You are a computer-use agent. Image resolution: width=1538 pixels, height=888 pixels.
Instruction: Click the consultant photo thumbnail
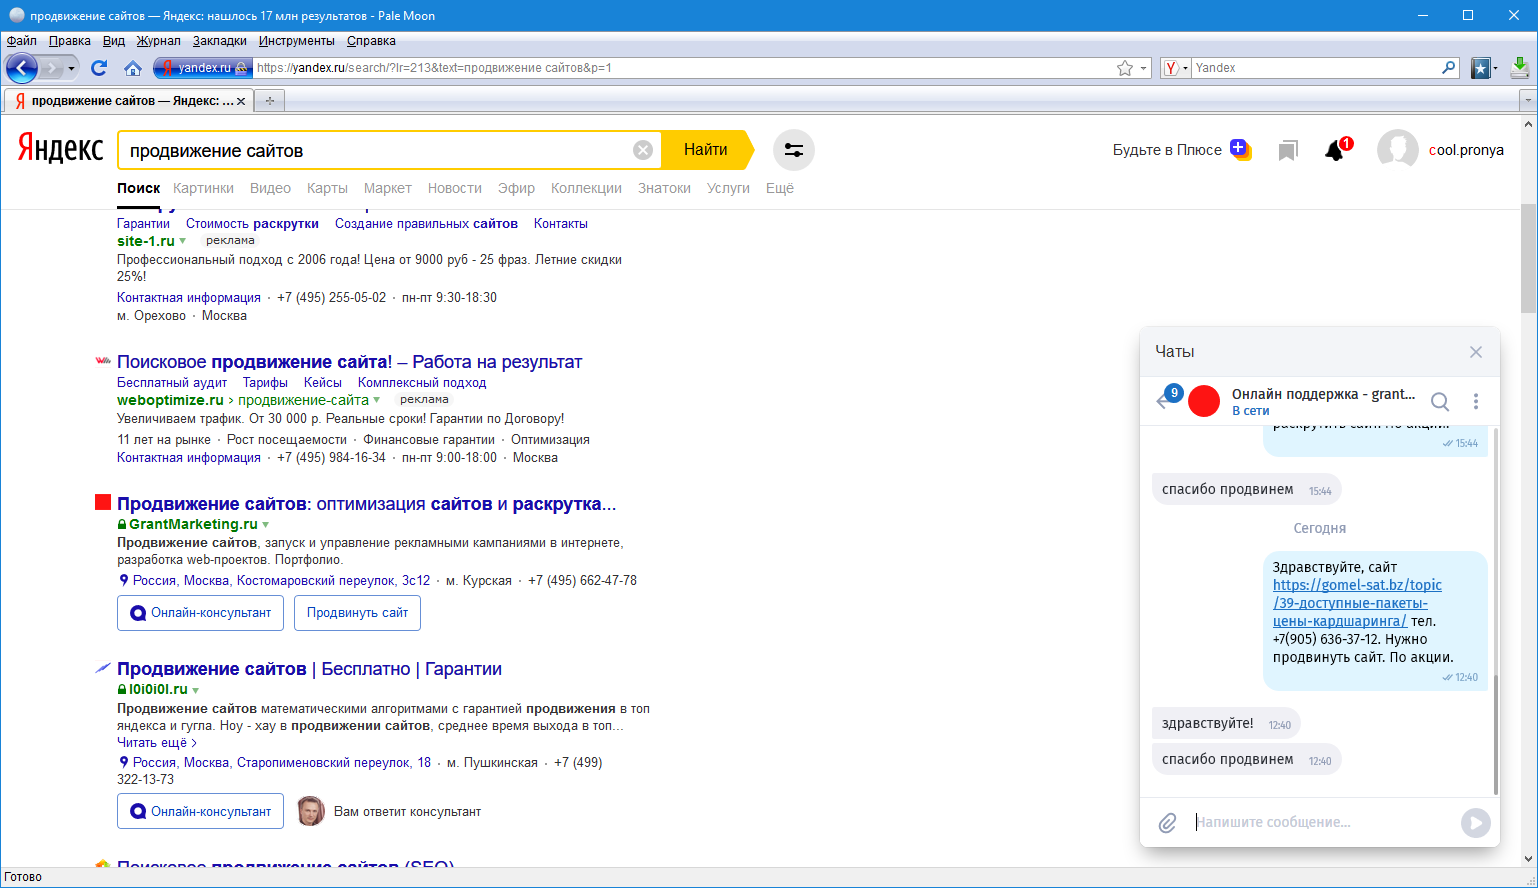point(311,811)
